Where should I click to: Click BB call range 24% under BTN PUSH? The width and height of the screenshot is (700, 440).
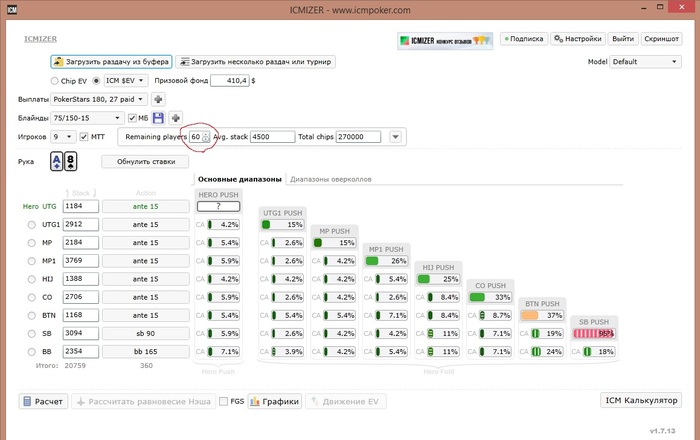[x=547, y=352]
